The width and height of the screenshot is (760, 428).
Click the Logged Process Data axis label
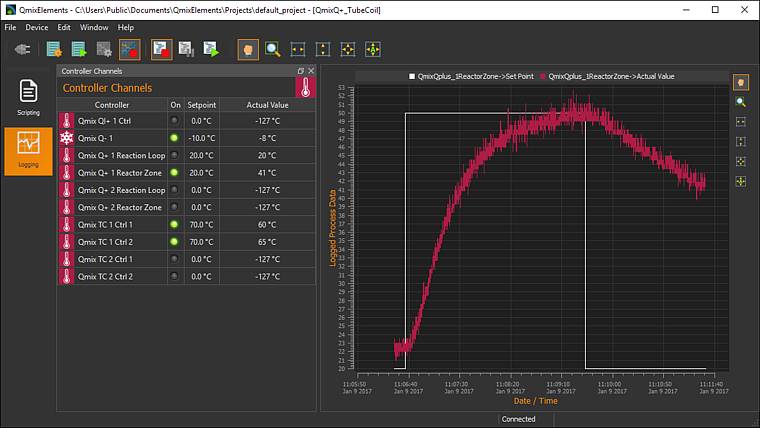pyautogui.click(x=332, y=228)
